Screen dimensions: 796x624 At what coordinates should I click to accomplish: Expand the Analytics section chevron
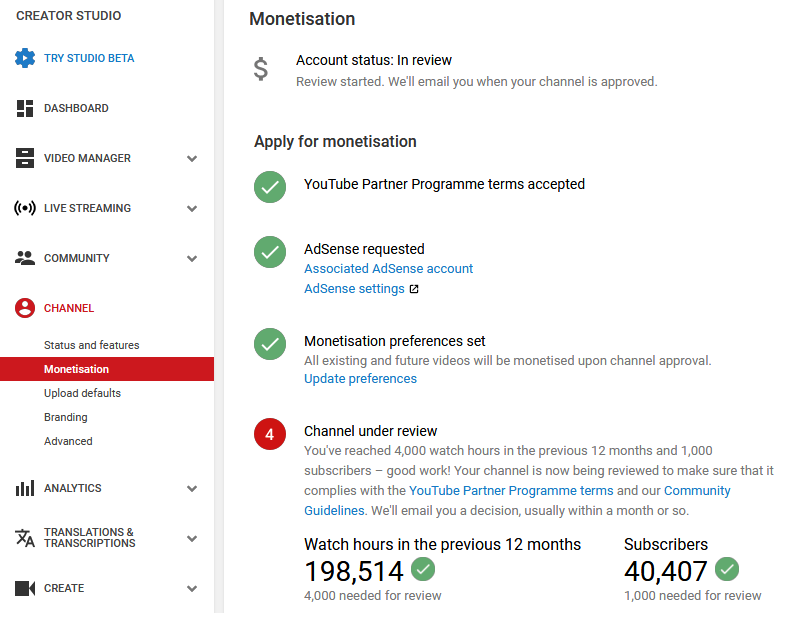pyautogui.click(x=192, y=489)
